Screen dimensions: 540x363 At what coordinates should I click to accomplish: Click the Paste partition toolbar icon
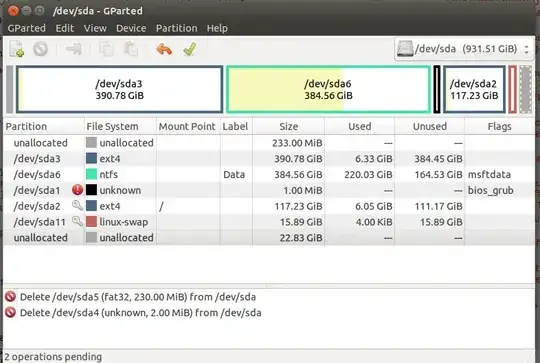pos(131,49)
